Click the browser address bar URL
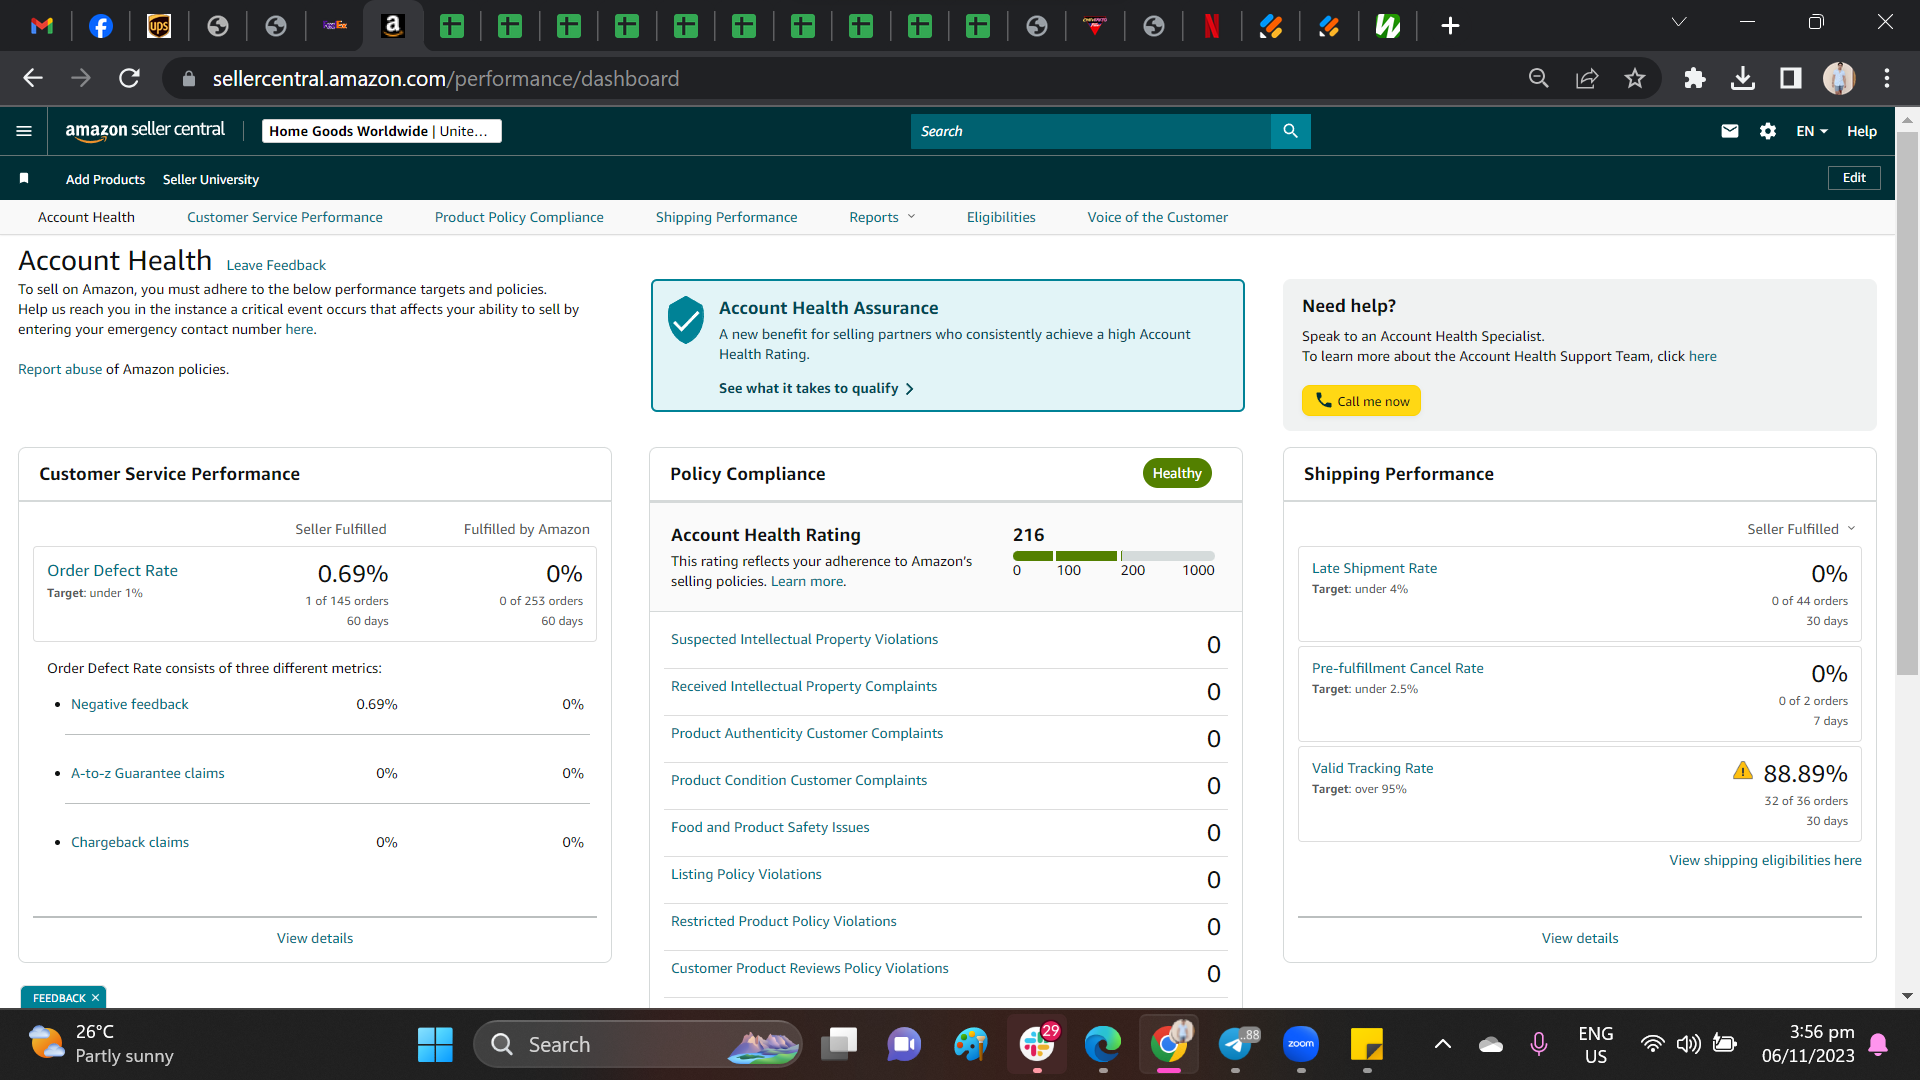 tap(445, 78)
